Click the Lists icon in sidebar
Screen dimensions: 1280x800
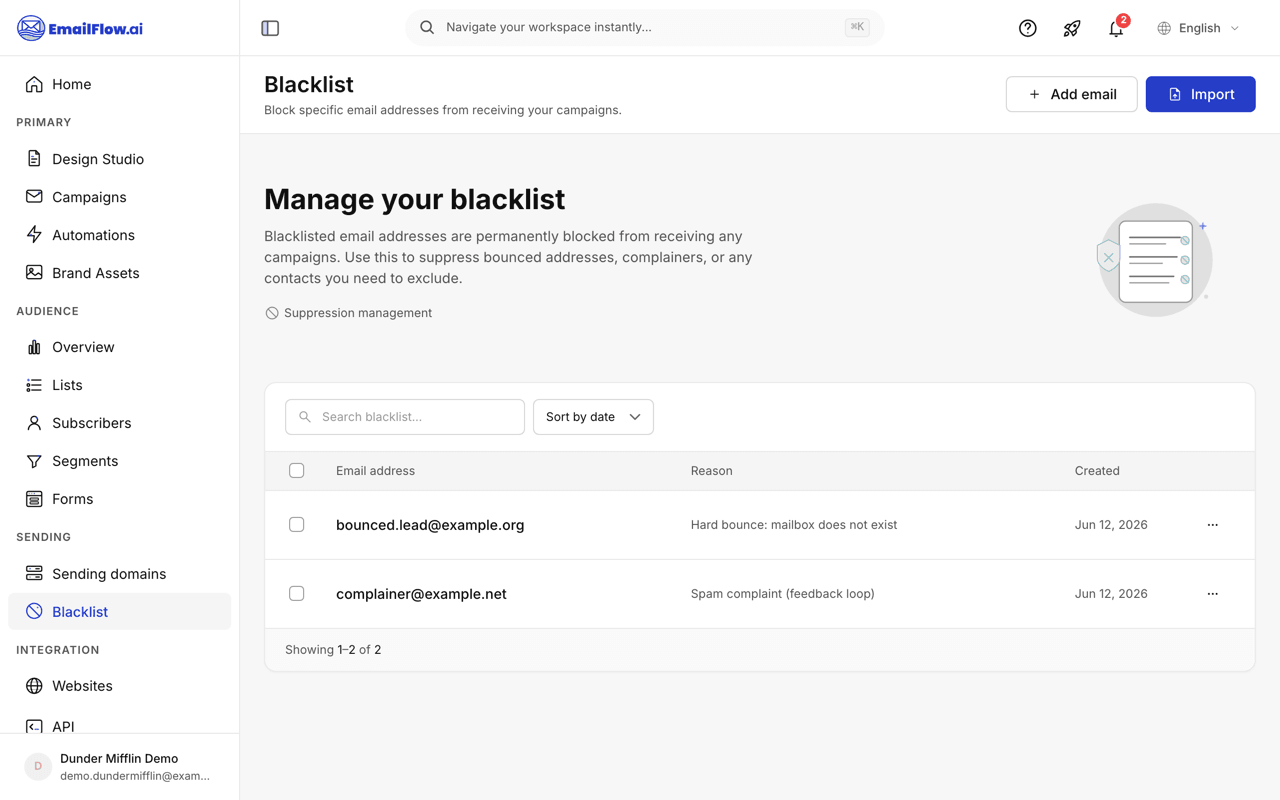click(34, 385)
